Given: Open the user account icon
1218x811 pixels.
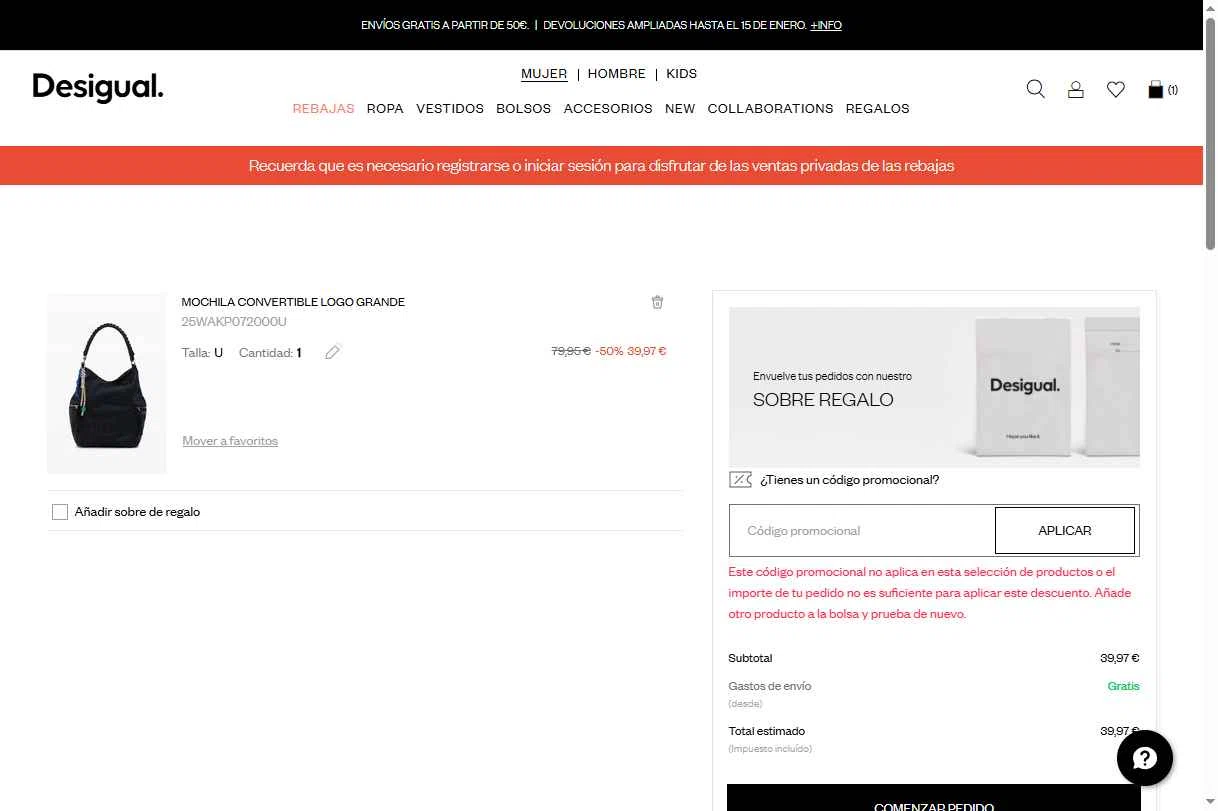Looking at the screenshot, I should tap(1076, 89).
